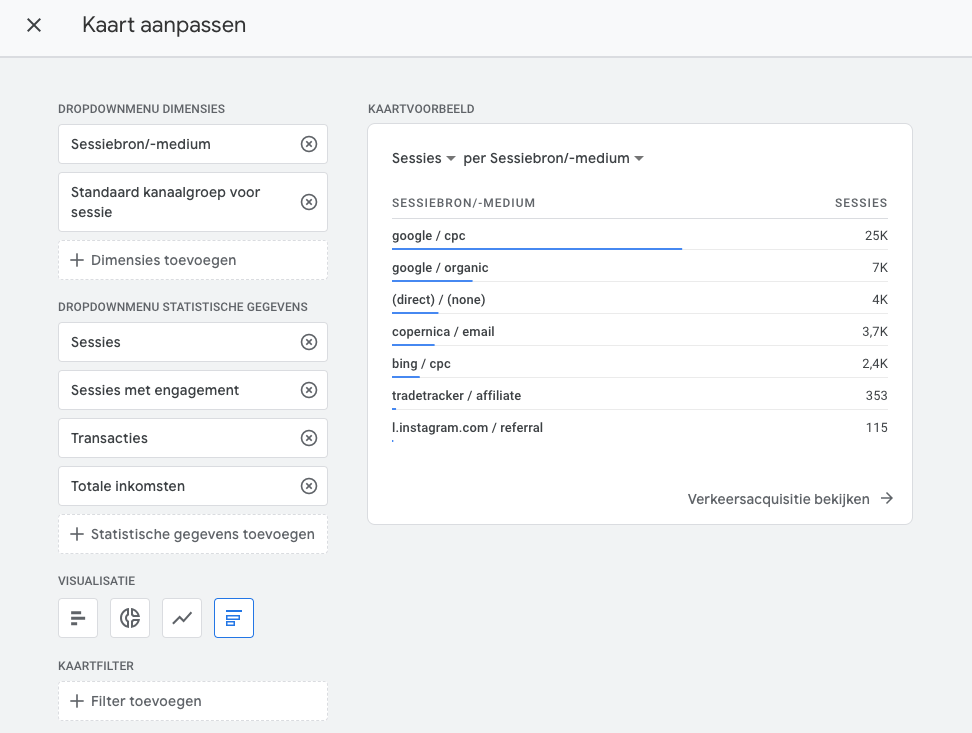The width and height of the screenshot is (972, 733).
Task: Remove the Transacties metric
Action: 309,438
